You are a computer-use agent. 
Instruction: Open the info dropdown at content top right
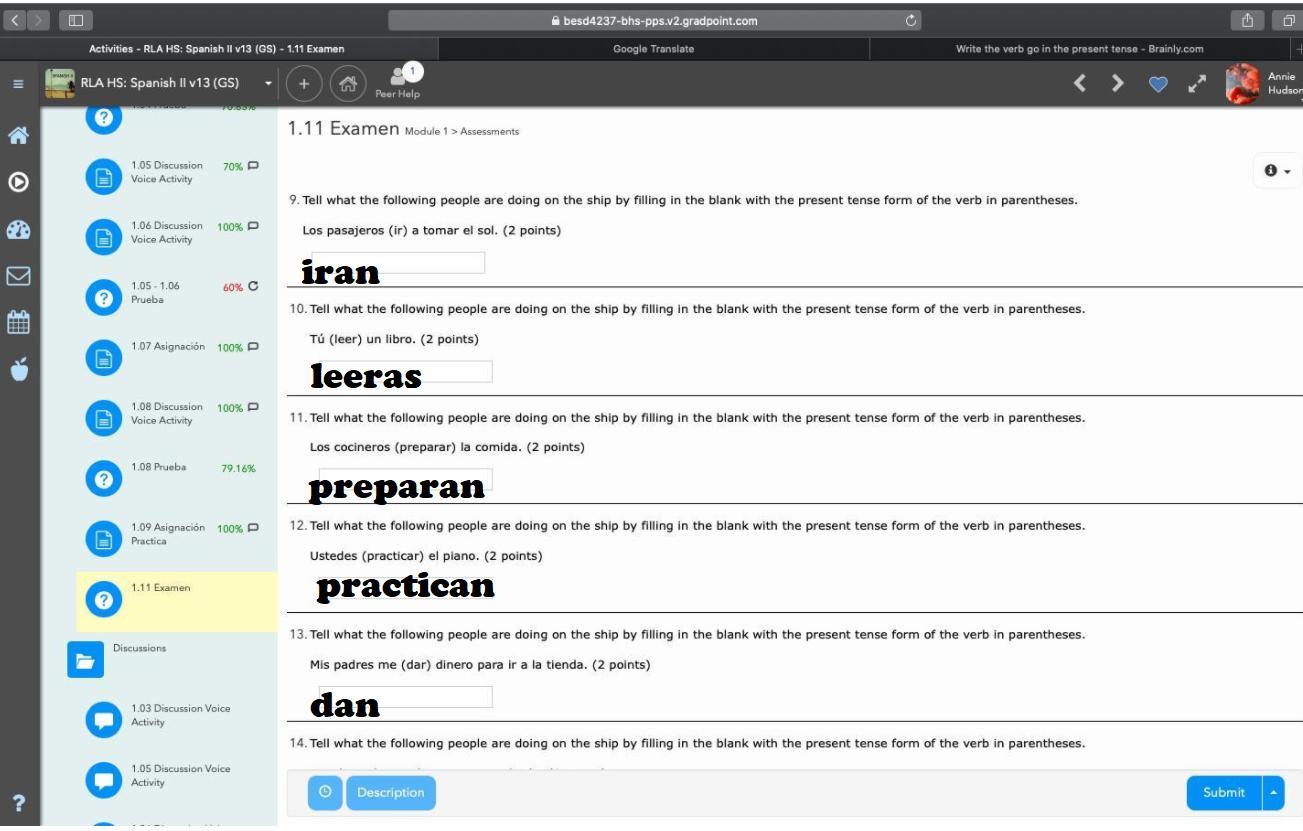coord(1276,171)
